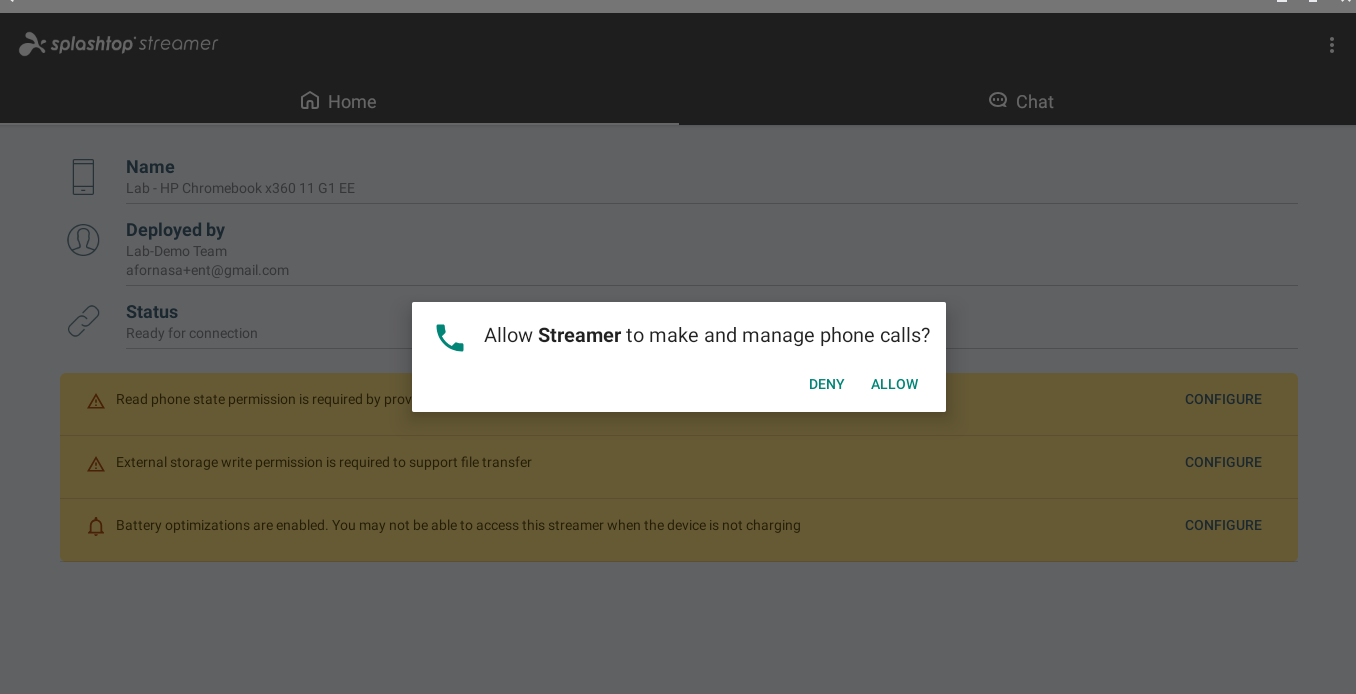
Task: Click warning triangle for external storage permission
Action: point(96,464)
